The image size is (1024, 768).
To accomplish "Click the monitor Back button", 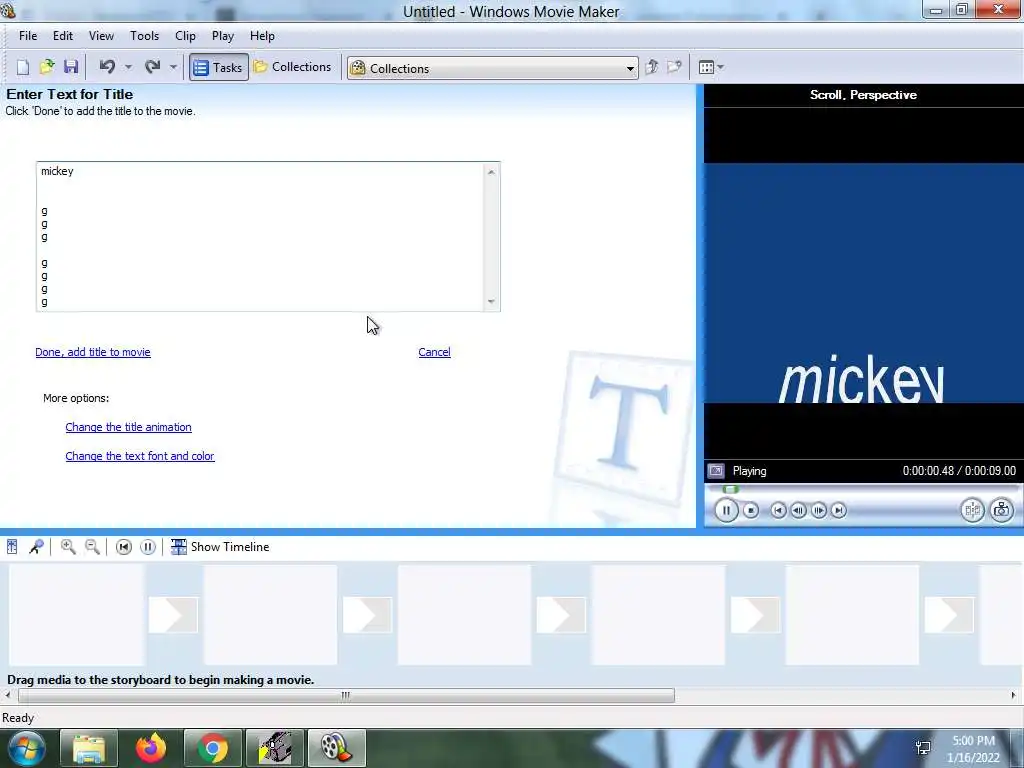I will coord(778,510).
